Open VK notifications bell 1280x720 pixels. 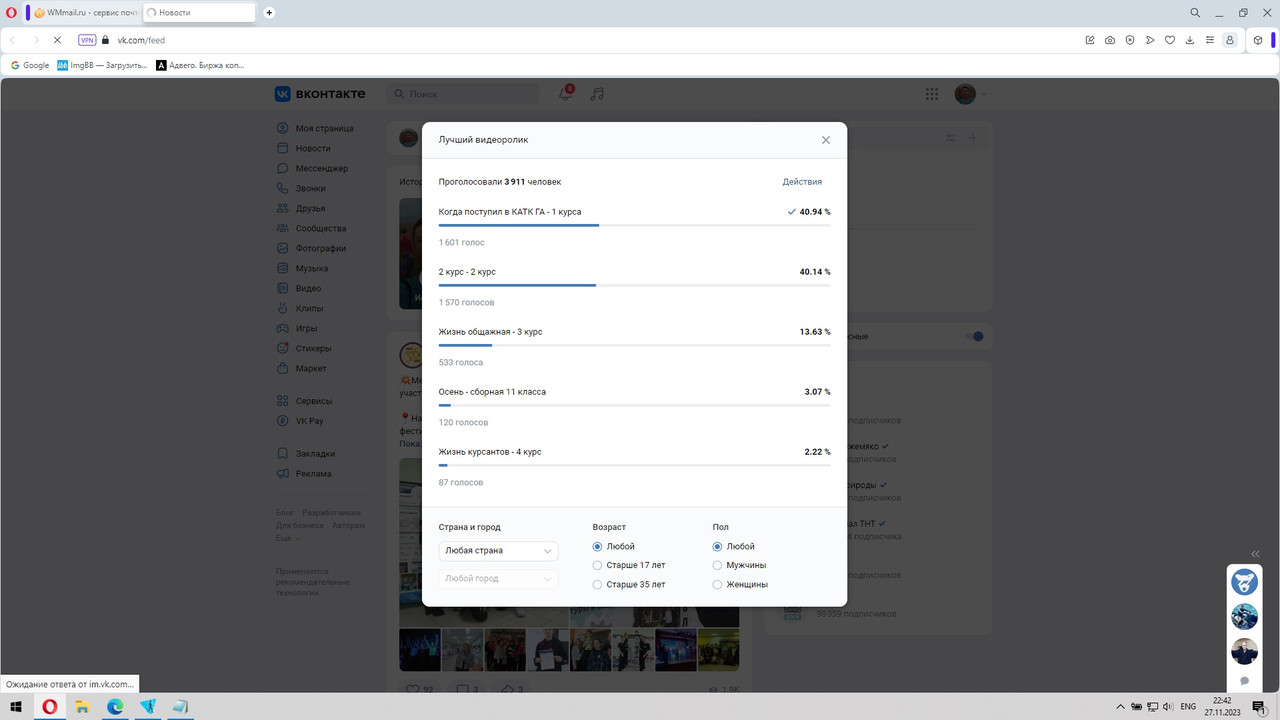coord(565,94)
